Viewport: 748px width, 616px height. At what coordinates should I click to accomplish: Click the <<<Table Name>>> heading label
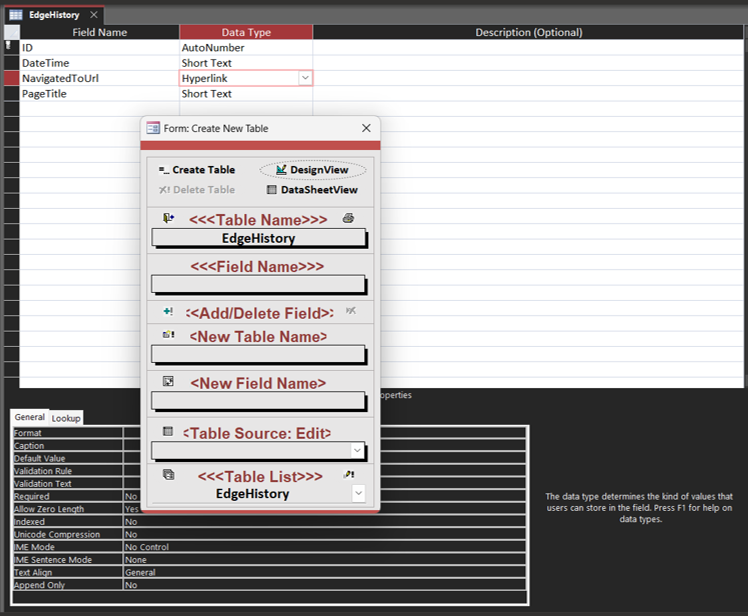pos(258,219)
